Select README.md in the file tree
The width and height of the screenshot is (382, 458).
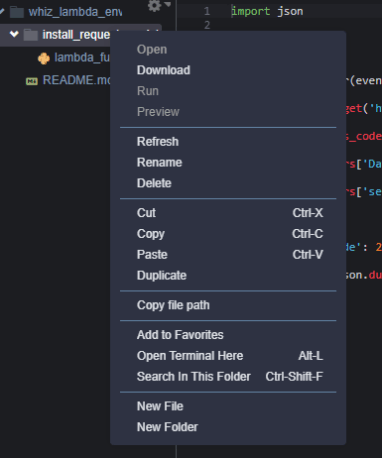pyautogui.click(x=76, y=80)
